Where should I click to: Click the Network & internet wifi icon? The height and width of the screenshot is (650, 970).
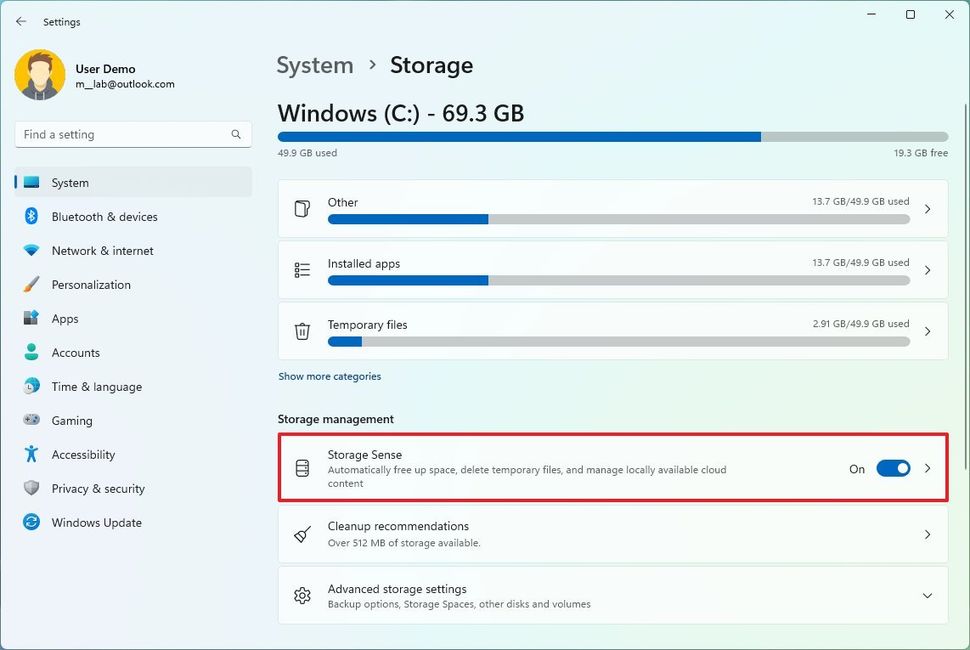coord(31,251)
